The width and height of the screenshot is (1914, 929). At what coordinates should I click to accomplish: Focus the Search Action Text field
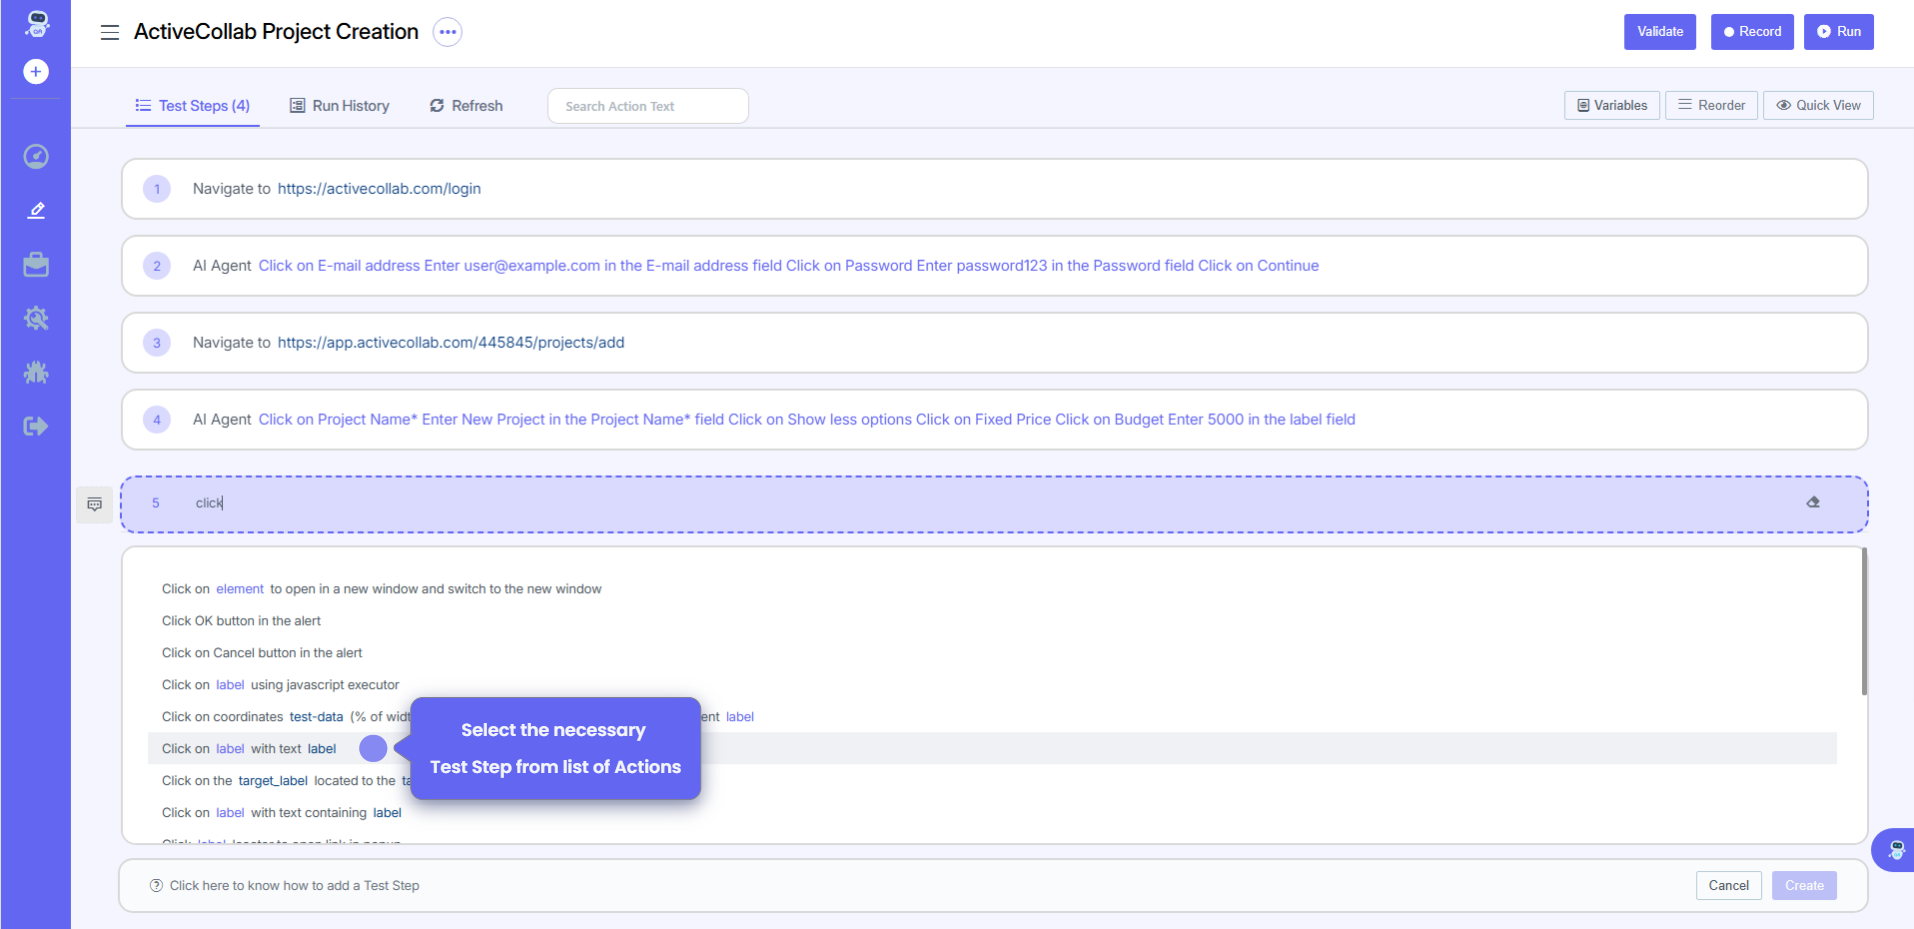pyautogui.click(x=648, y=106)
